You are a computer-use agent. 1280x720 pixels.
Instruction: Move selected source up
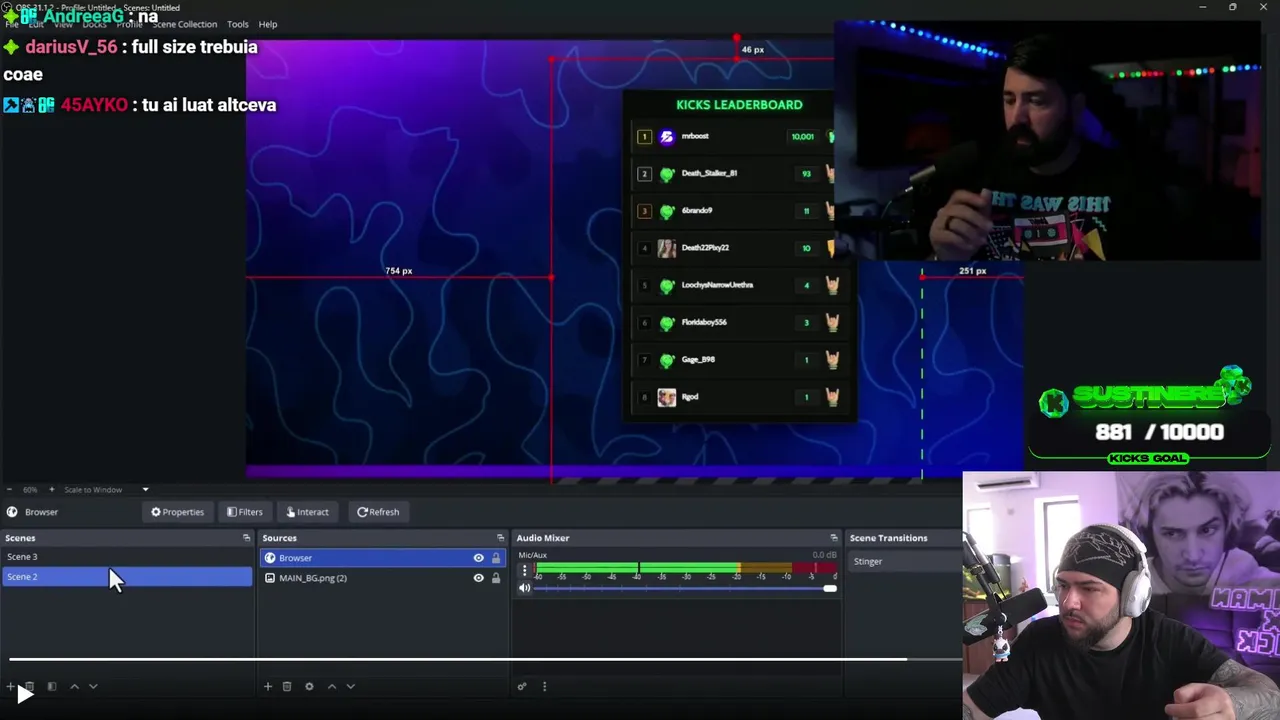coord(332,686)
